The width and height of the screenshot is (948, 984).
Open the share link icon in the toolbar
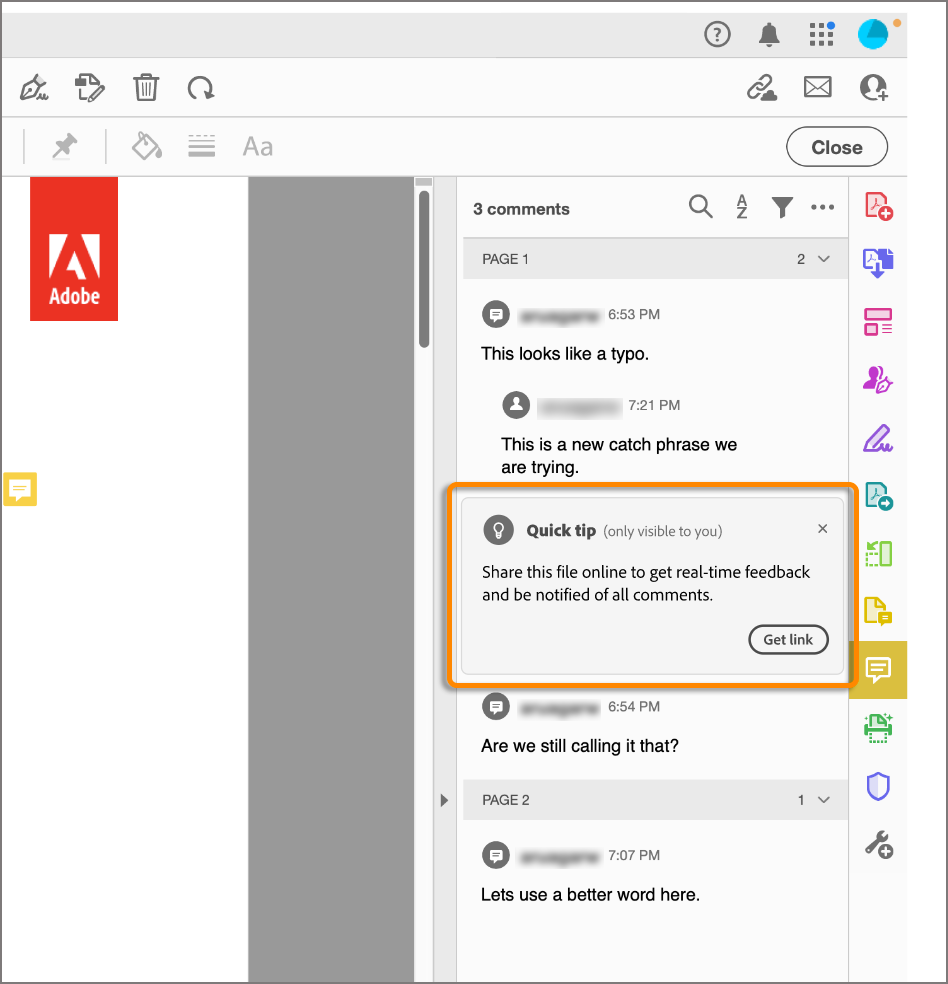[762, 88]
